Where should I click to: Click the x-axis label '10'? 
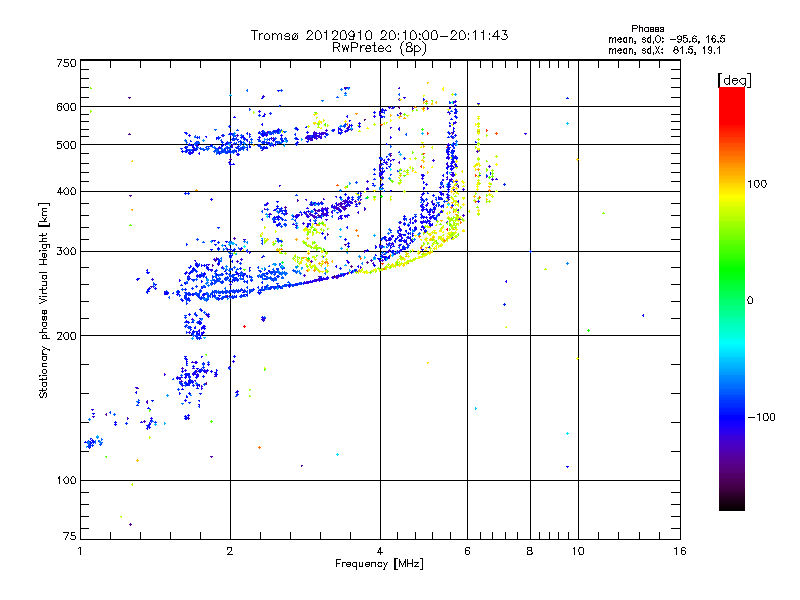coord(578,551)
